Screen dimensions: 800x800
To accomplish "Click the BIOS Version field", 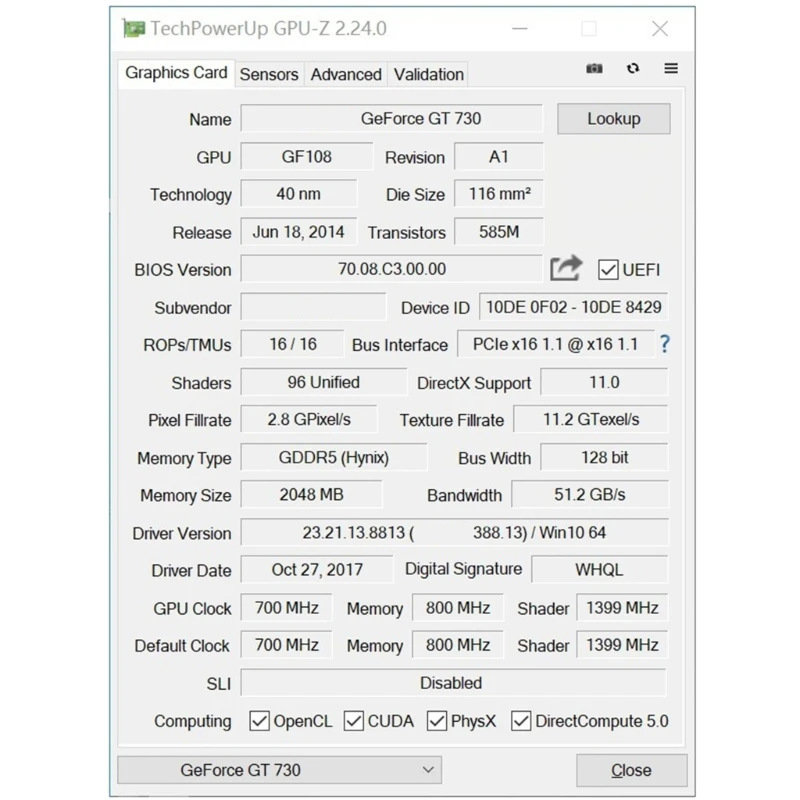I will coord(391,269).
